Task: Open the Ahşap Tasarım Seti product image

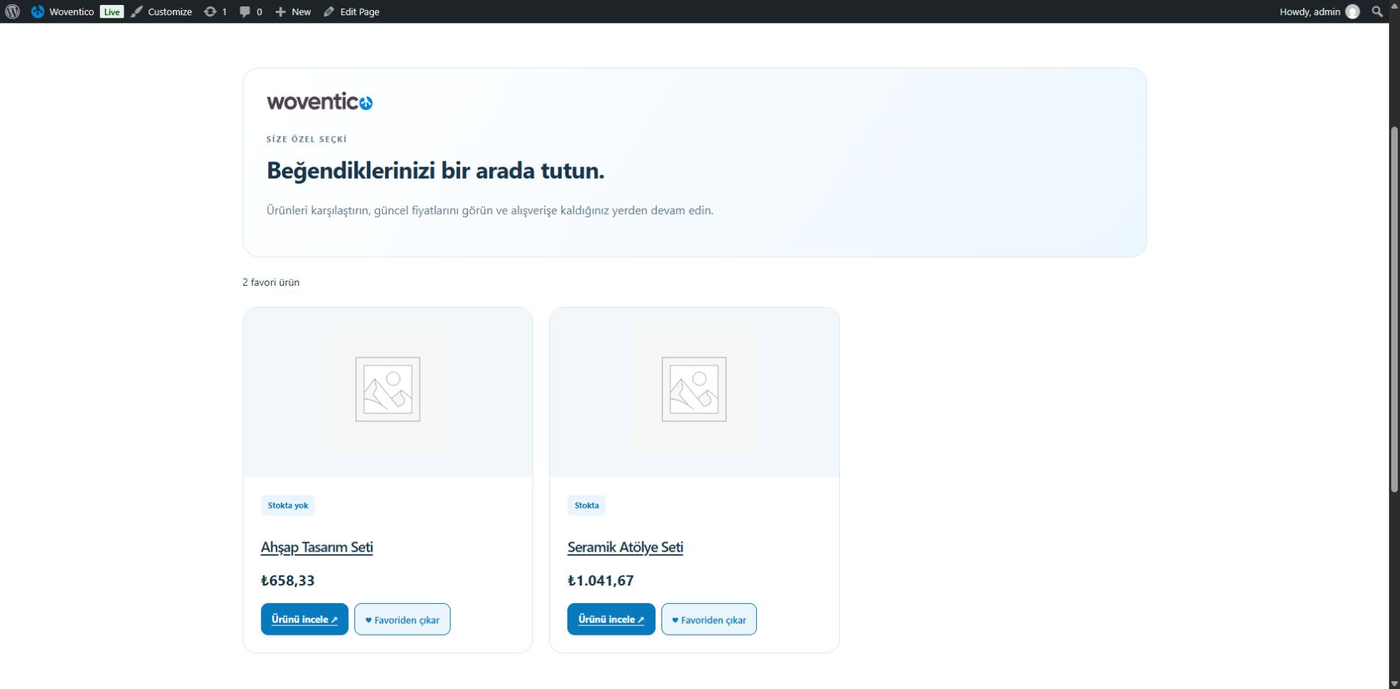Action: click(x=388, y=391)
